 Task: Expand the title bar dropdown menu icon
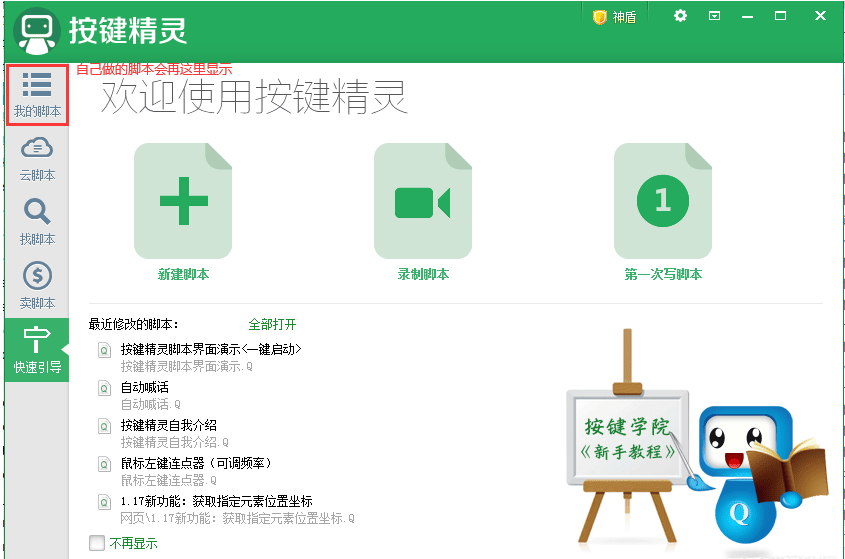[715, 16]
